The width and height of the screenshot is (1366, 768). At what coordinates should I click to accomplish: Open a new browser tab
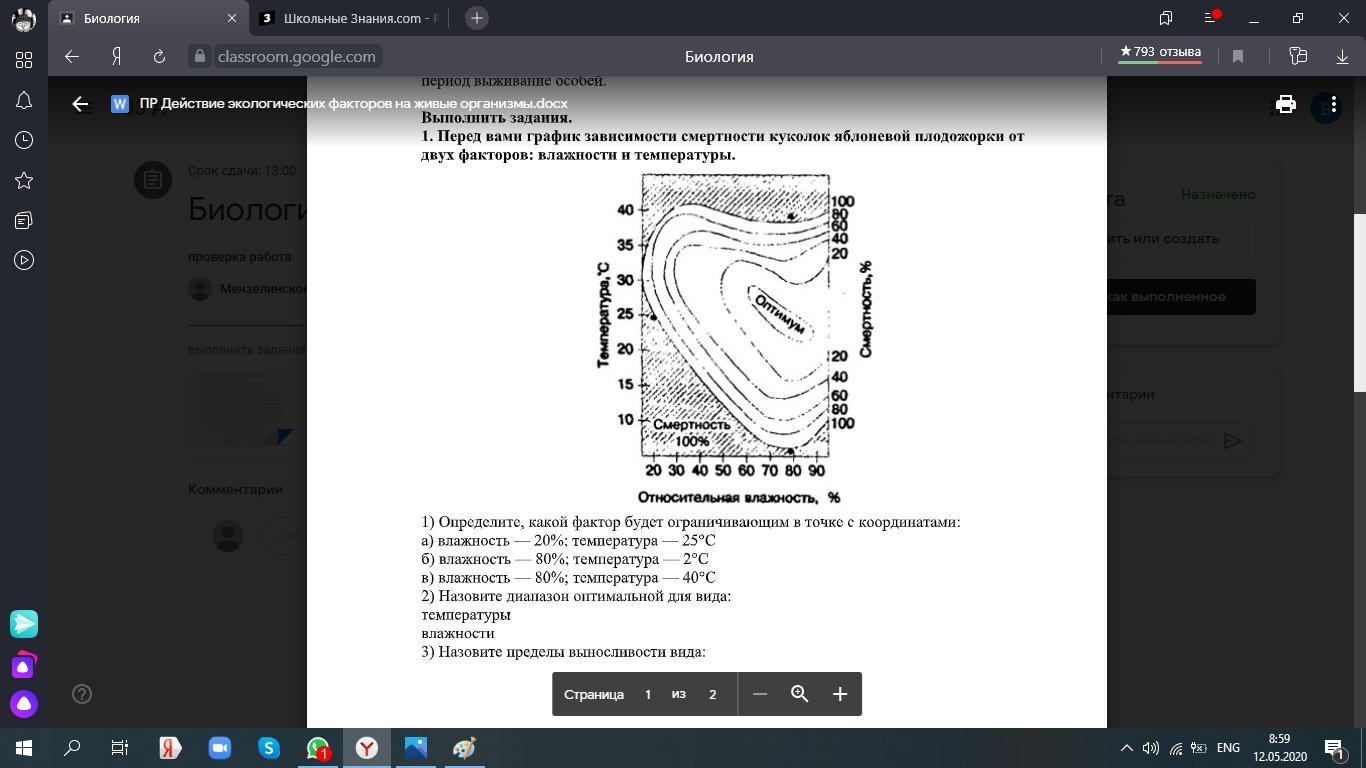tap(477, 18)
